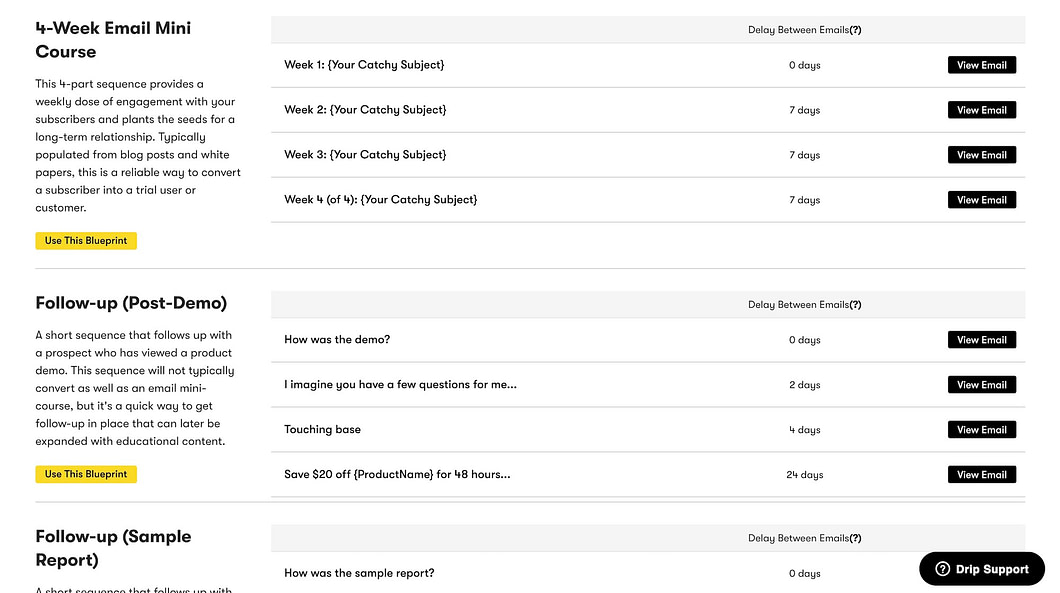Click the Follow-up (Sample Report) heading

[113, 548]
